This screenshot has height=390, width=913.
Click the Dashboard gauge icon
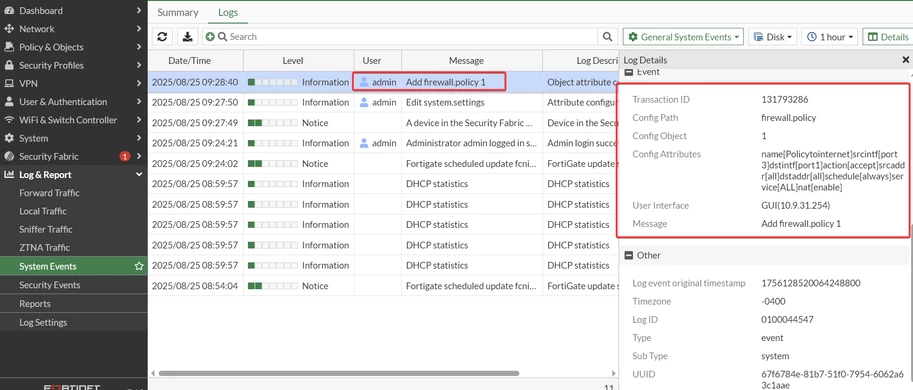click(9, 10)
